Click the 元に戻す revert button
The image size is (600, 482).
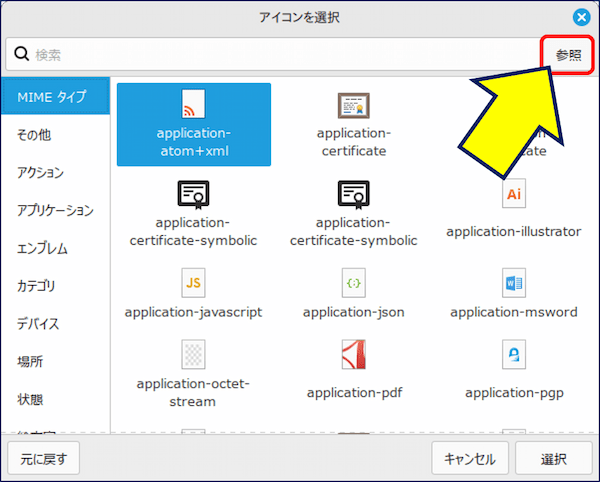coord(42,459)
